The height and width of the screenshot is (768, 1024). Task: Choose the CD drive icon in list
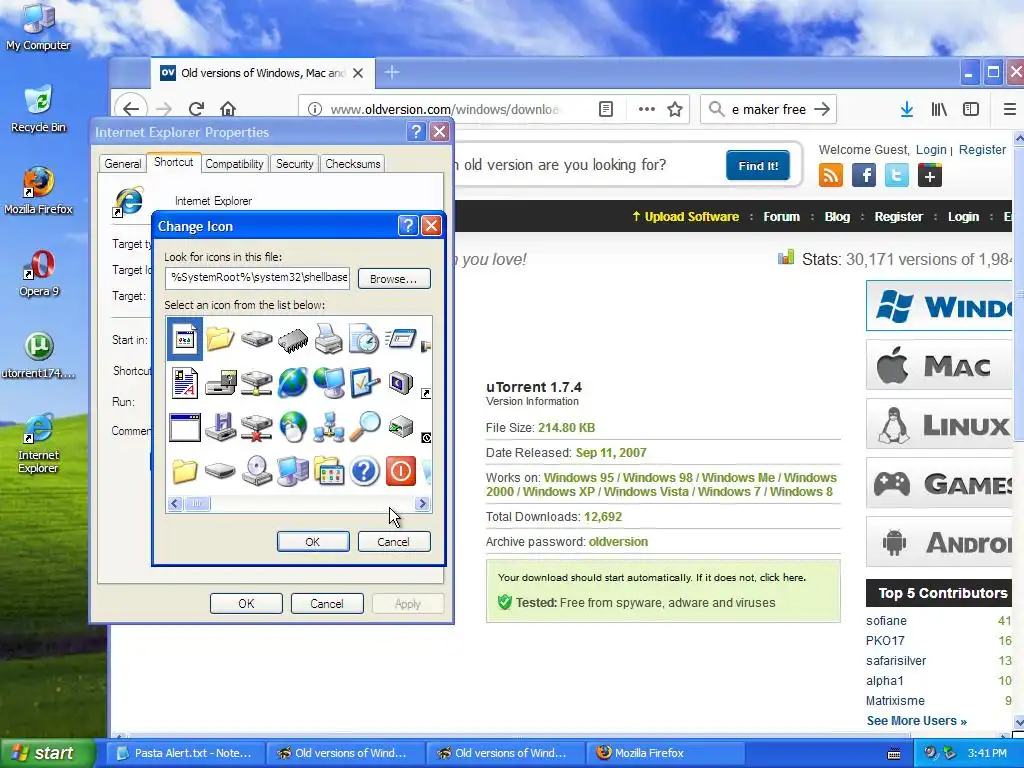(256, 471)
